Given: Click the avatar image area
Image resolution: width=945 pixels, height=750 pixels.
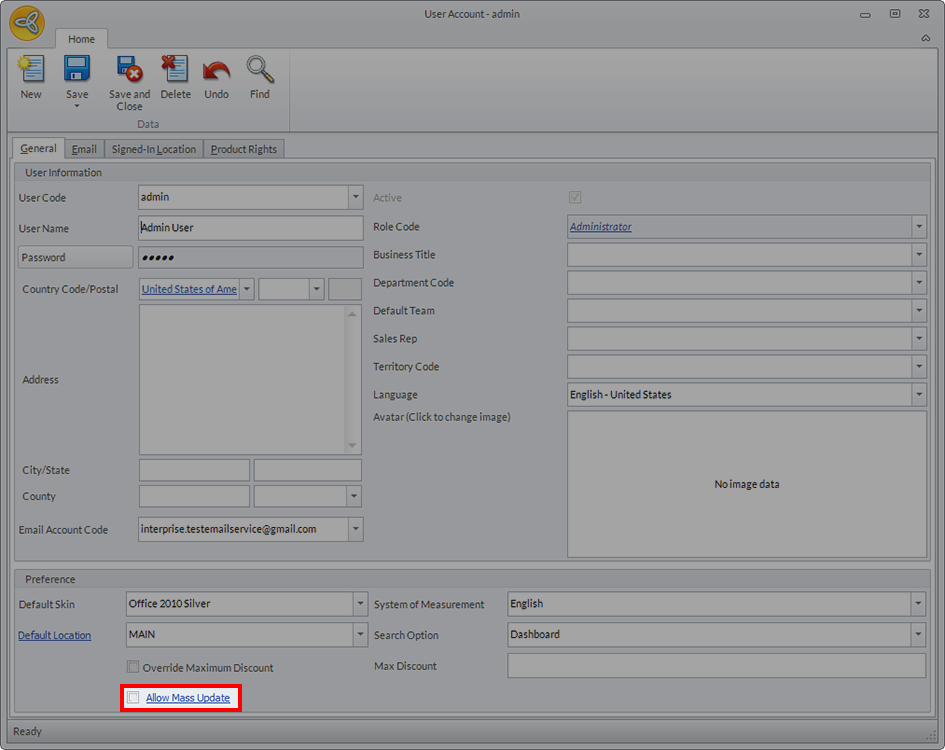Looking at the screenshot, I should pyautogui.click(x=747, y=484).
